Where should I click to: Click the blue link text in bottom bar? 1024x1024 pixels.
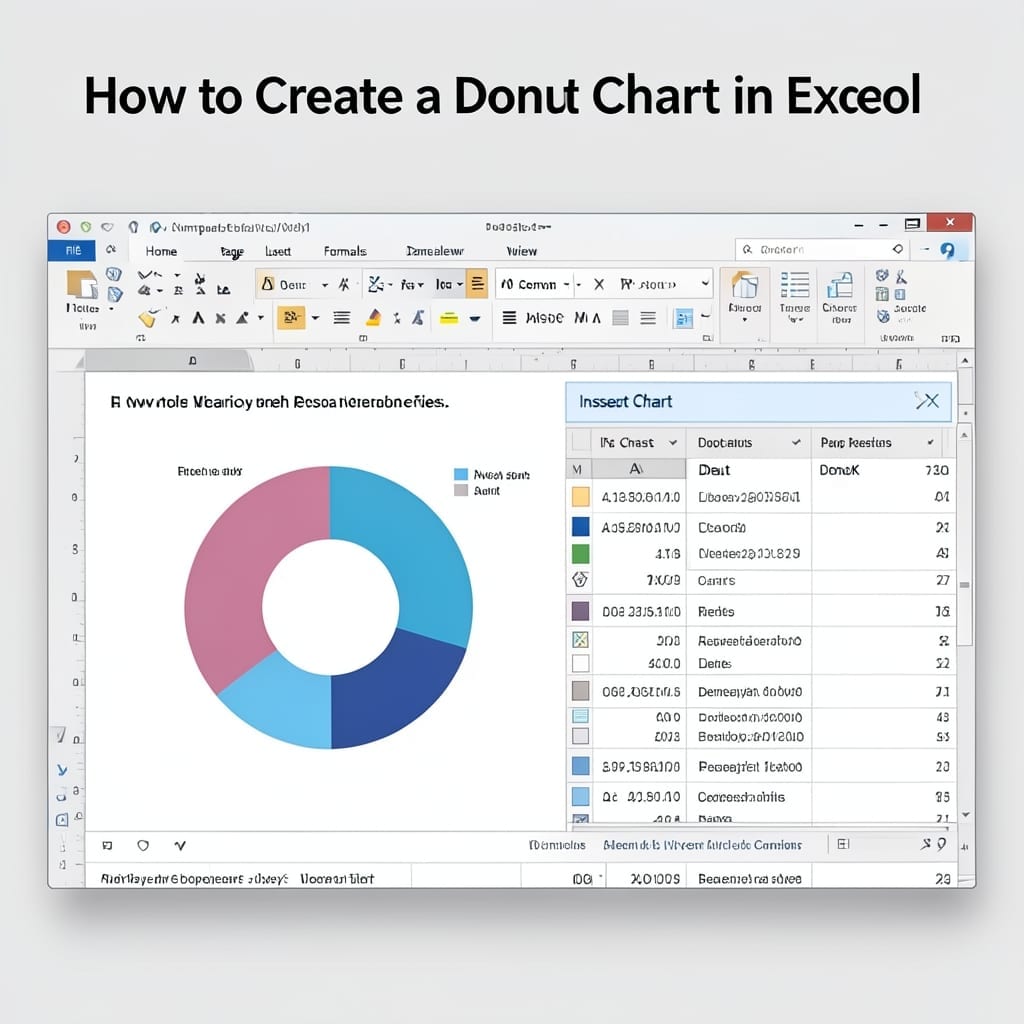(702, 845)
